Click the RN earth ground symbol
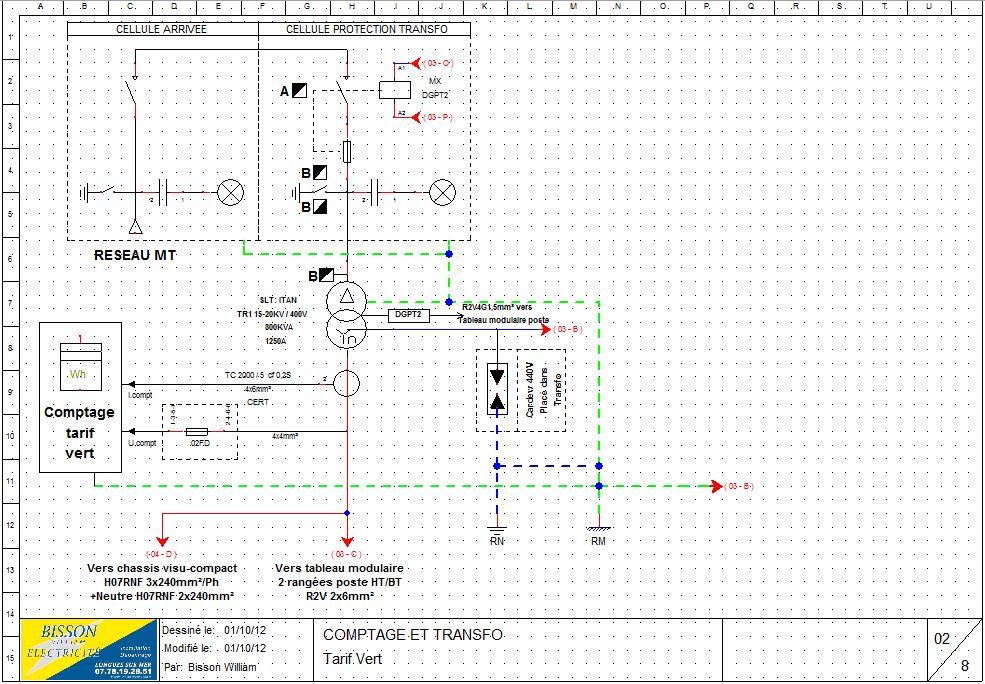 click(497, 530)
